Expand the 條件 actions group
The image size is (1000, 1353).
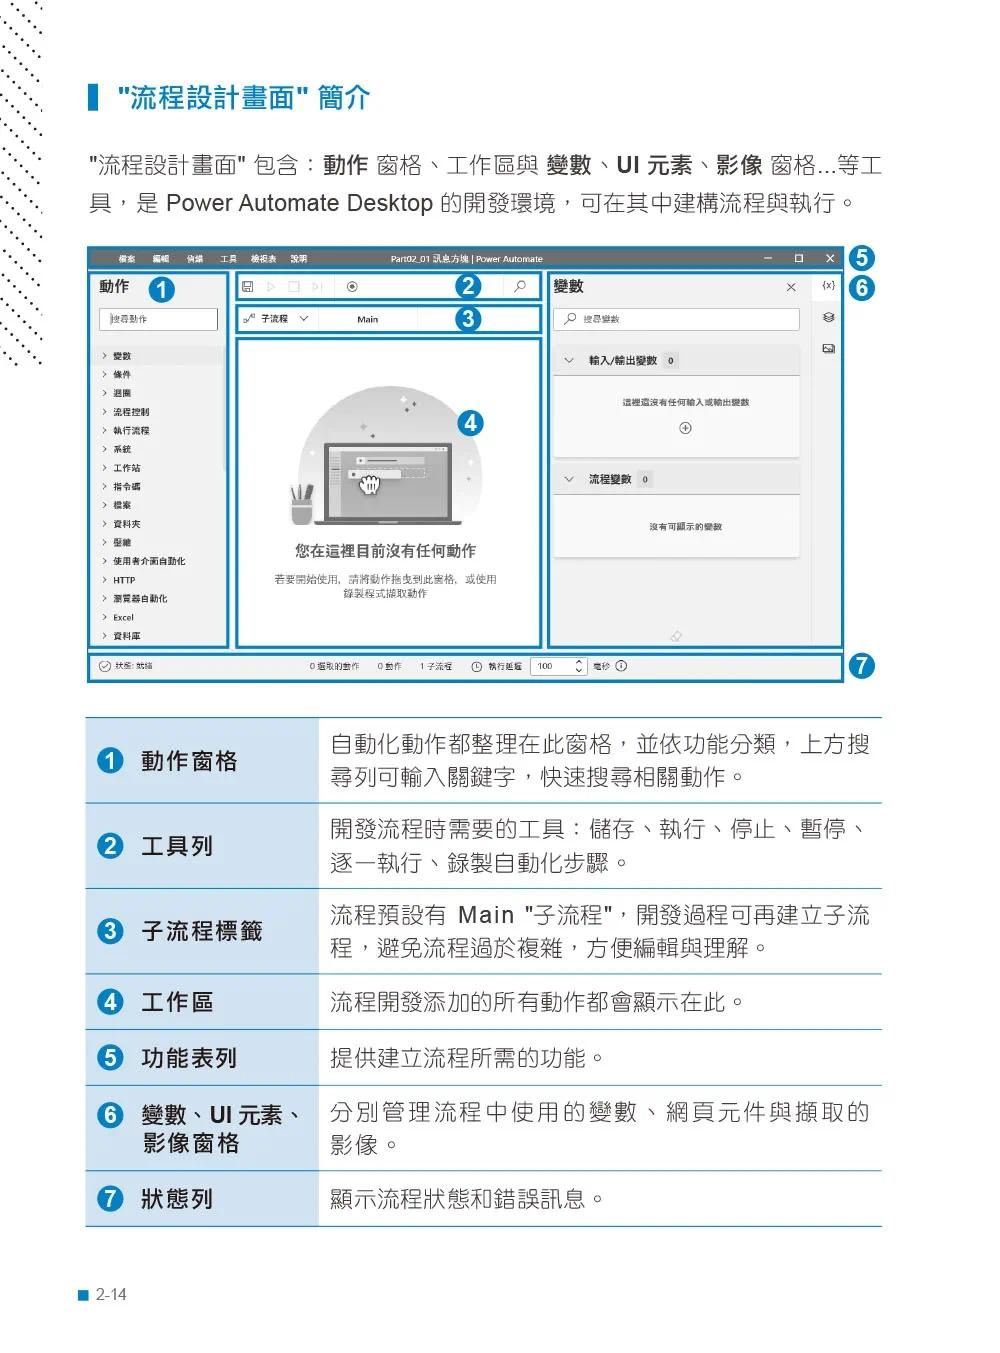tap(104, 374)
